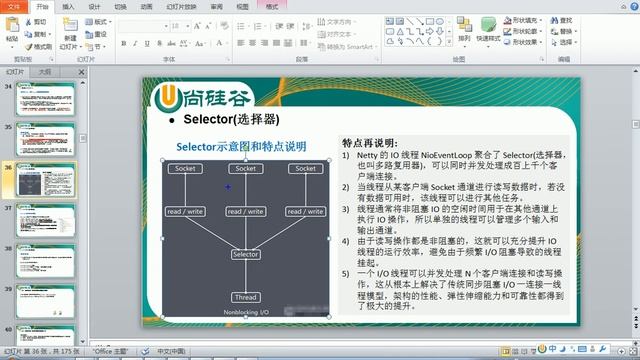Justify text in paragraph group
The width and height of the screenshot is (640, 360).
(x=276, y=43)
